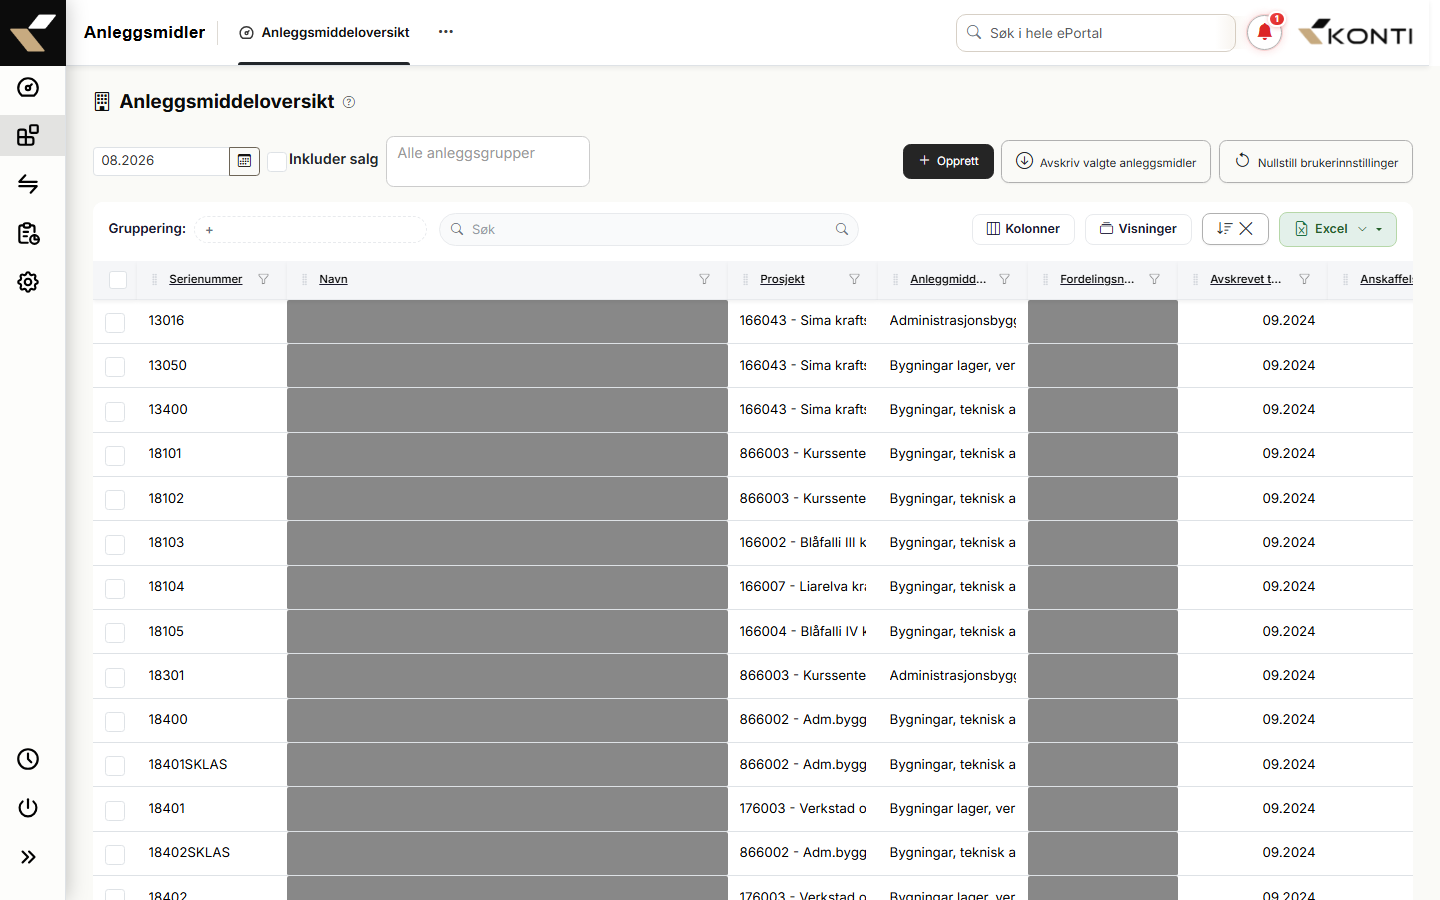This screenshot has width=1440, height=900.
Task: Open filter for Navn column
Action: pyautogui.click(x=705, y=279)
